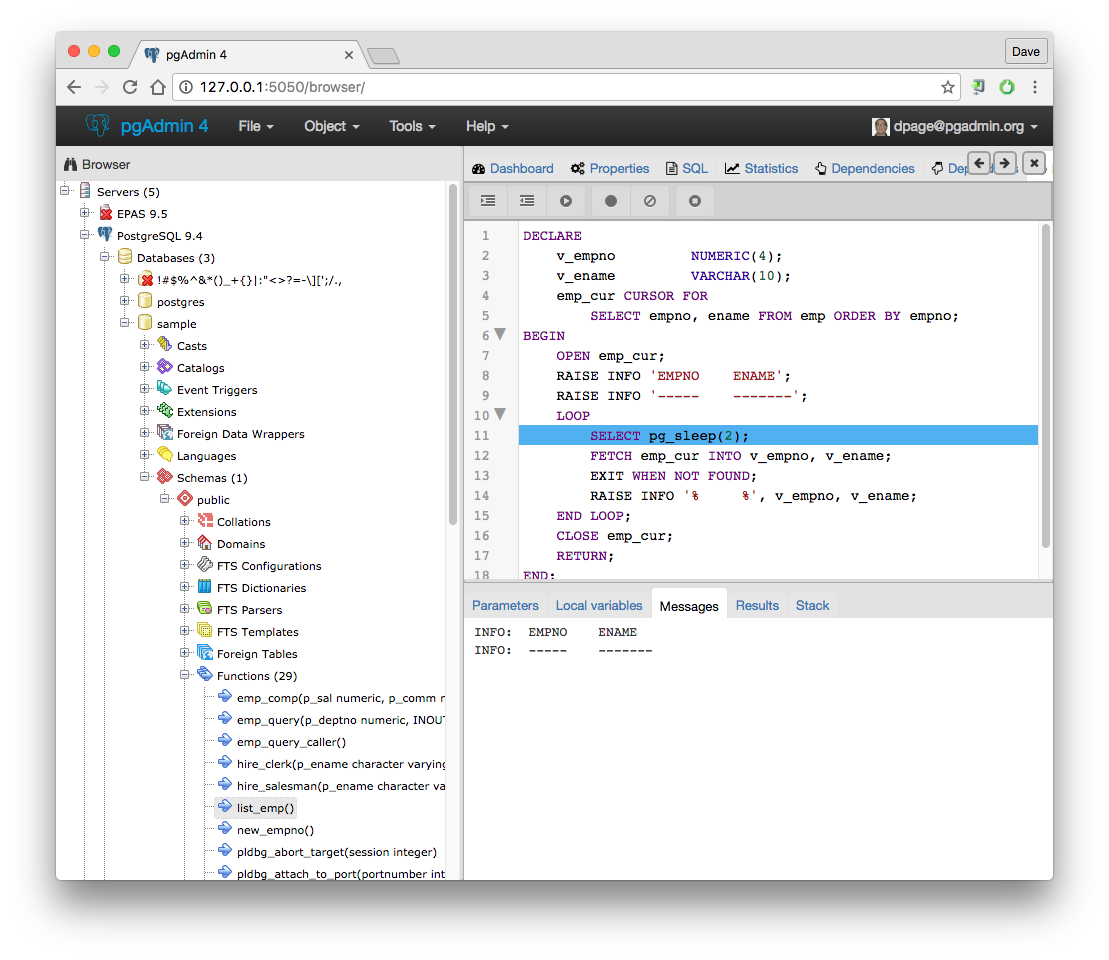Click the browser address bar

point(560,87)
